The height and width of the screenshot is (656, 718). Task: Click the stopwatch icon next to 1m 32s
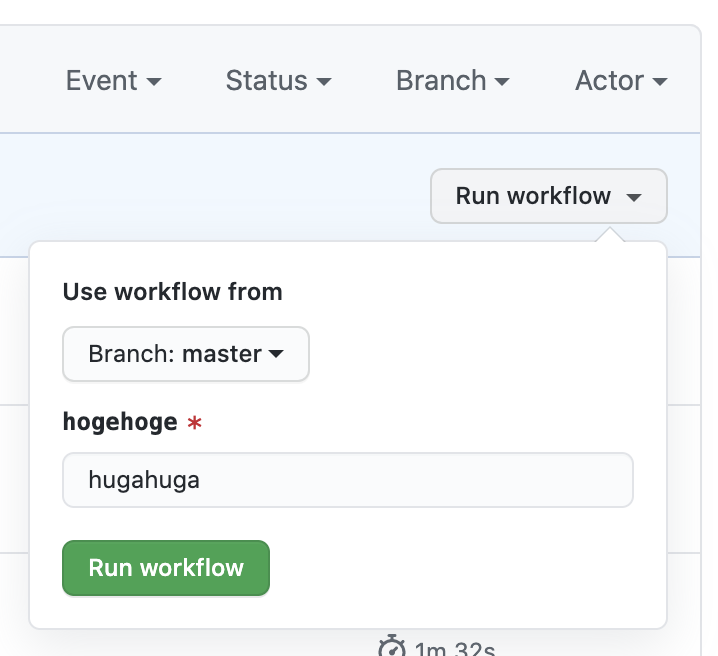[x=392, y=646]
